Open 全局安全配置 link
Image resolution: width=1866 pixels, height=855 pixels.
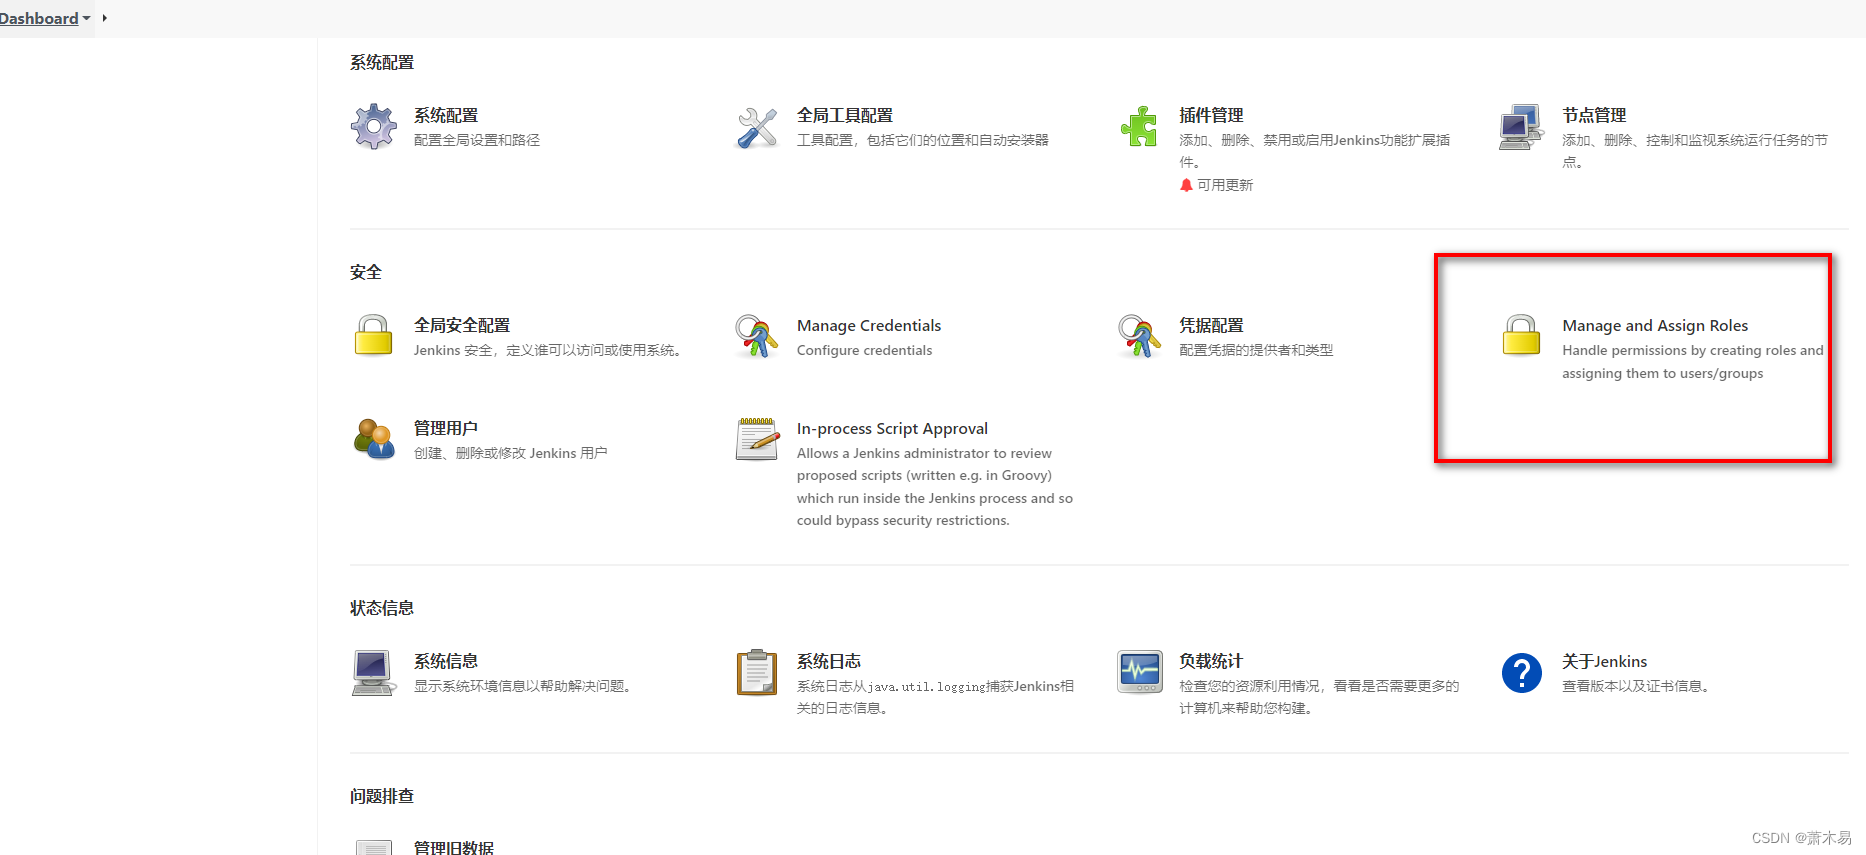click(462, 325)
